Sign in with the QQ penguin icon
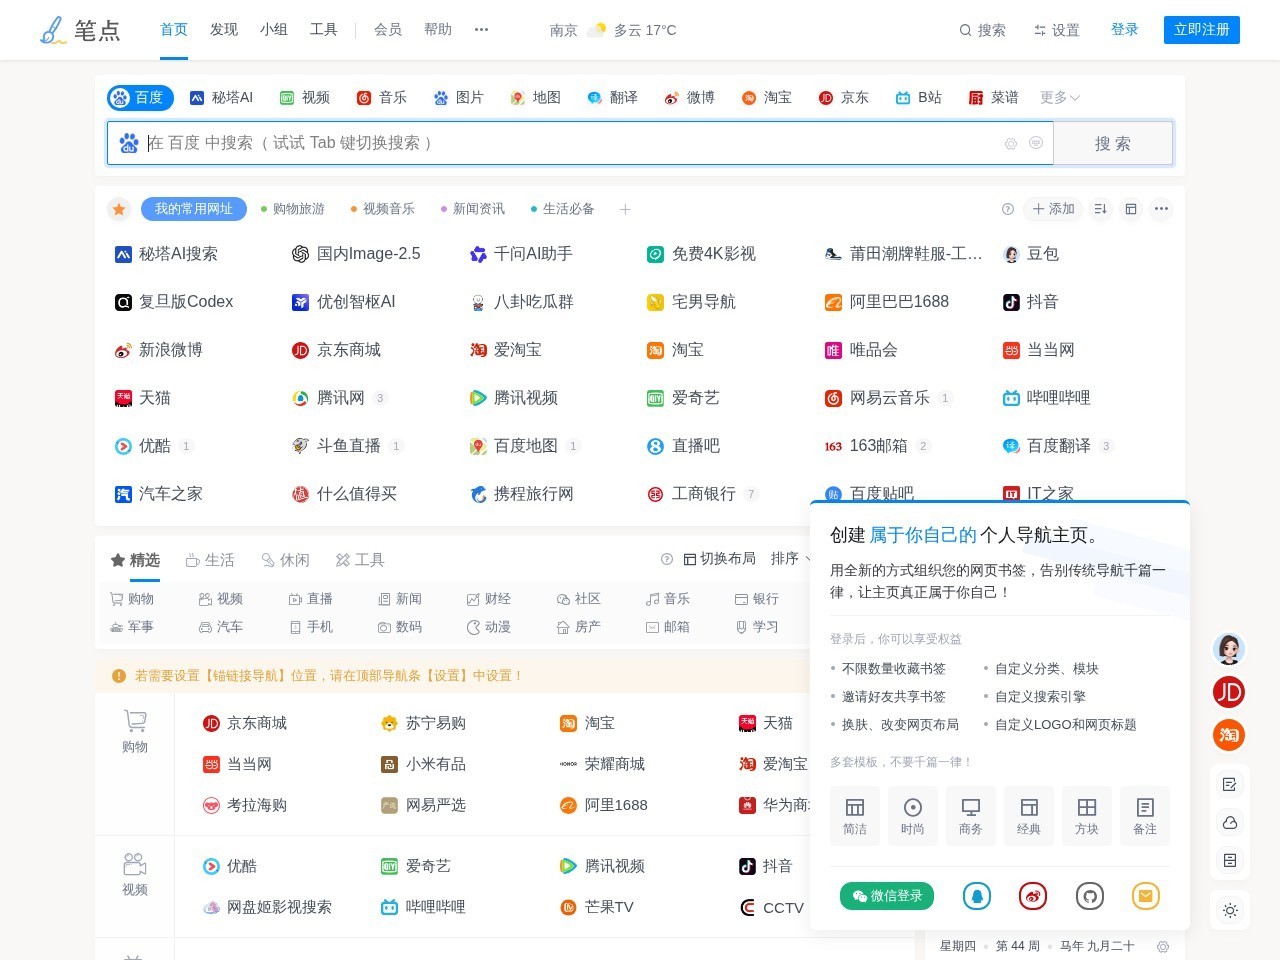The height and width of the screenshot is (960, 1280). pyautogui.click(x=977, y=896)
